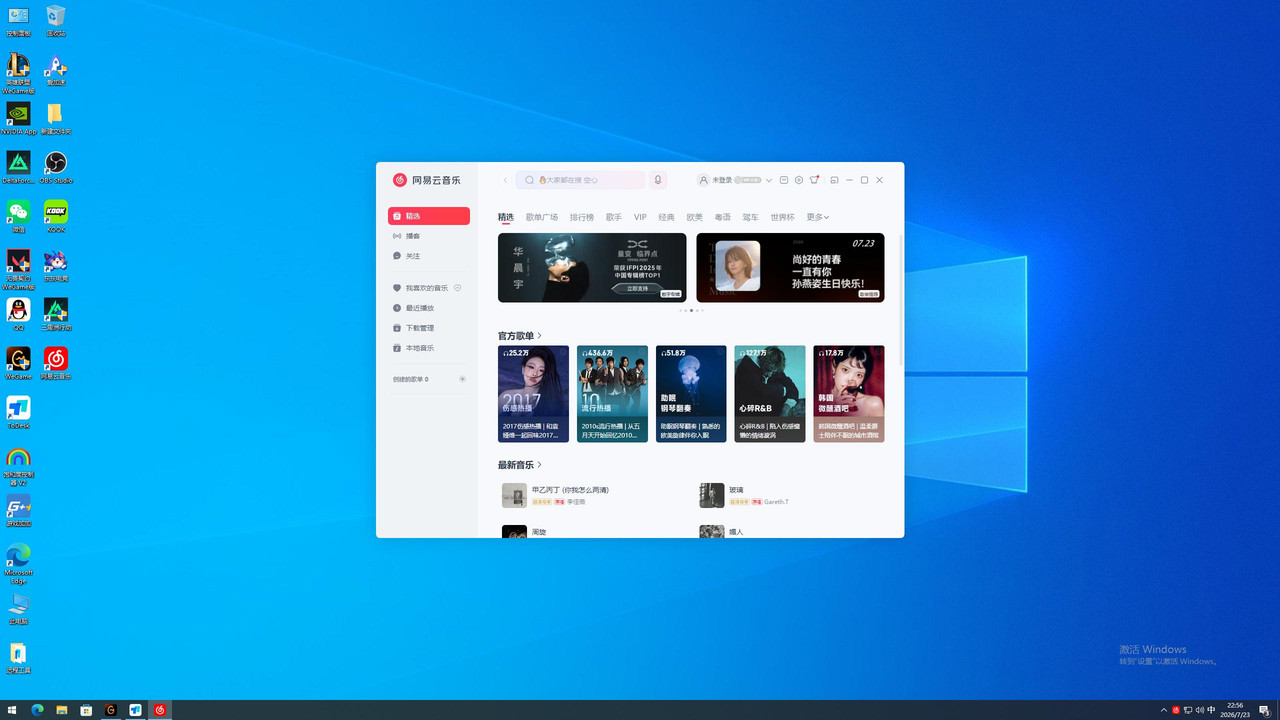Click the 未登录 user avatar icon
Screen dimensions: 1280x720
(x=703, y=180)
